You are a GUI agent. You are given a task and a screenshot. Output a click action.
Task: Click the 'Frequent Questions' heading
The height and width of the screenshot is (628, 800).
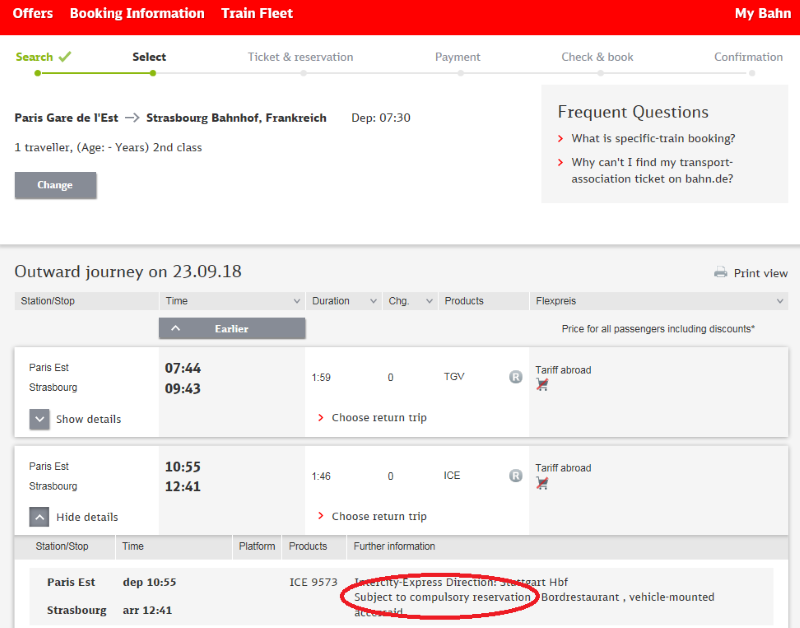coord(633,112)
